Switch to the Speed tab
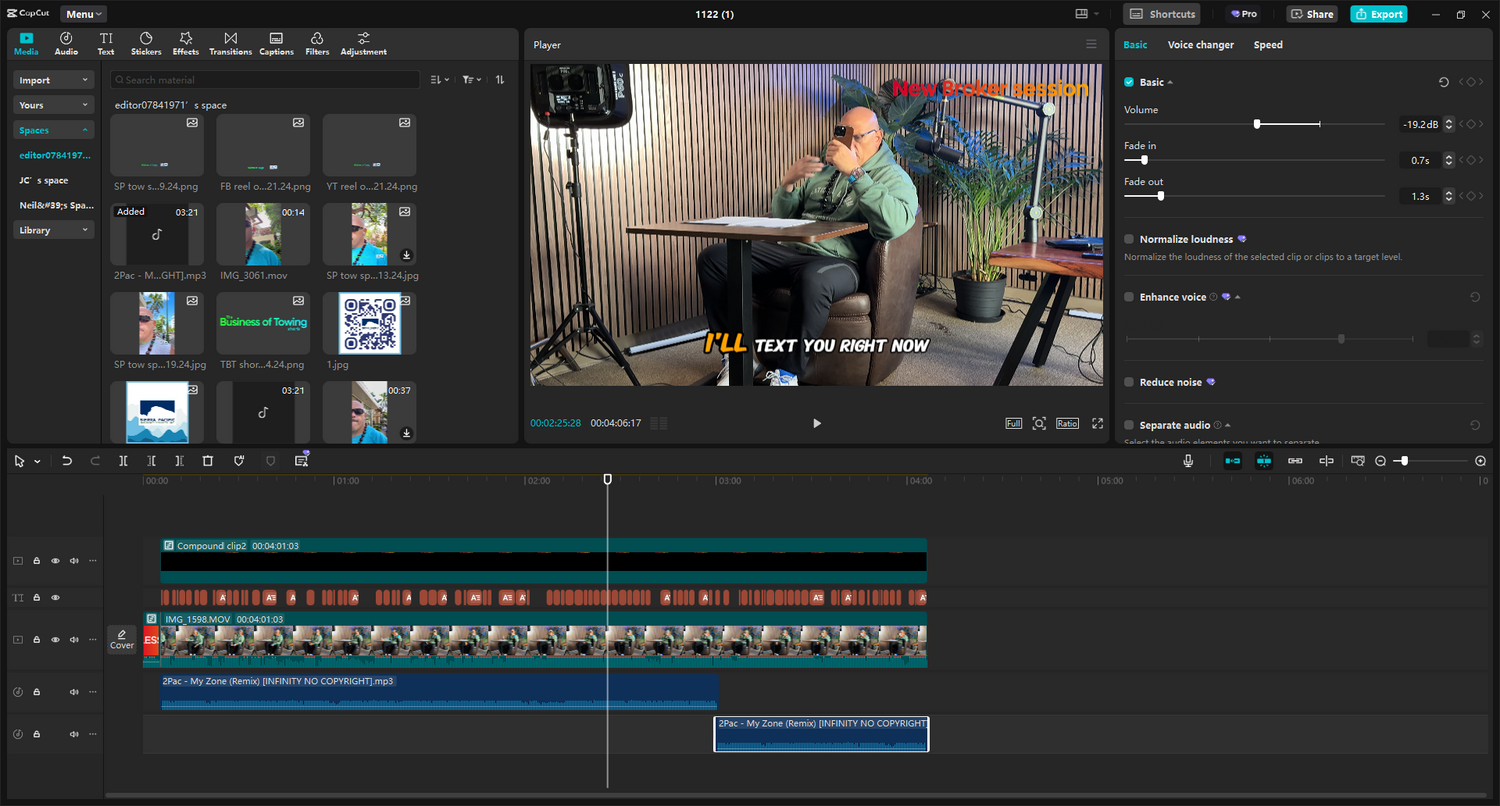 pyautogui.click(x=1268, y=45)
